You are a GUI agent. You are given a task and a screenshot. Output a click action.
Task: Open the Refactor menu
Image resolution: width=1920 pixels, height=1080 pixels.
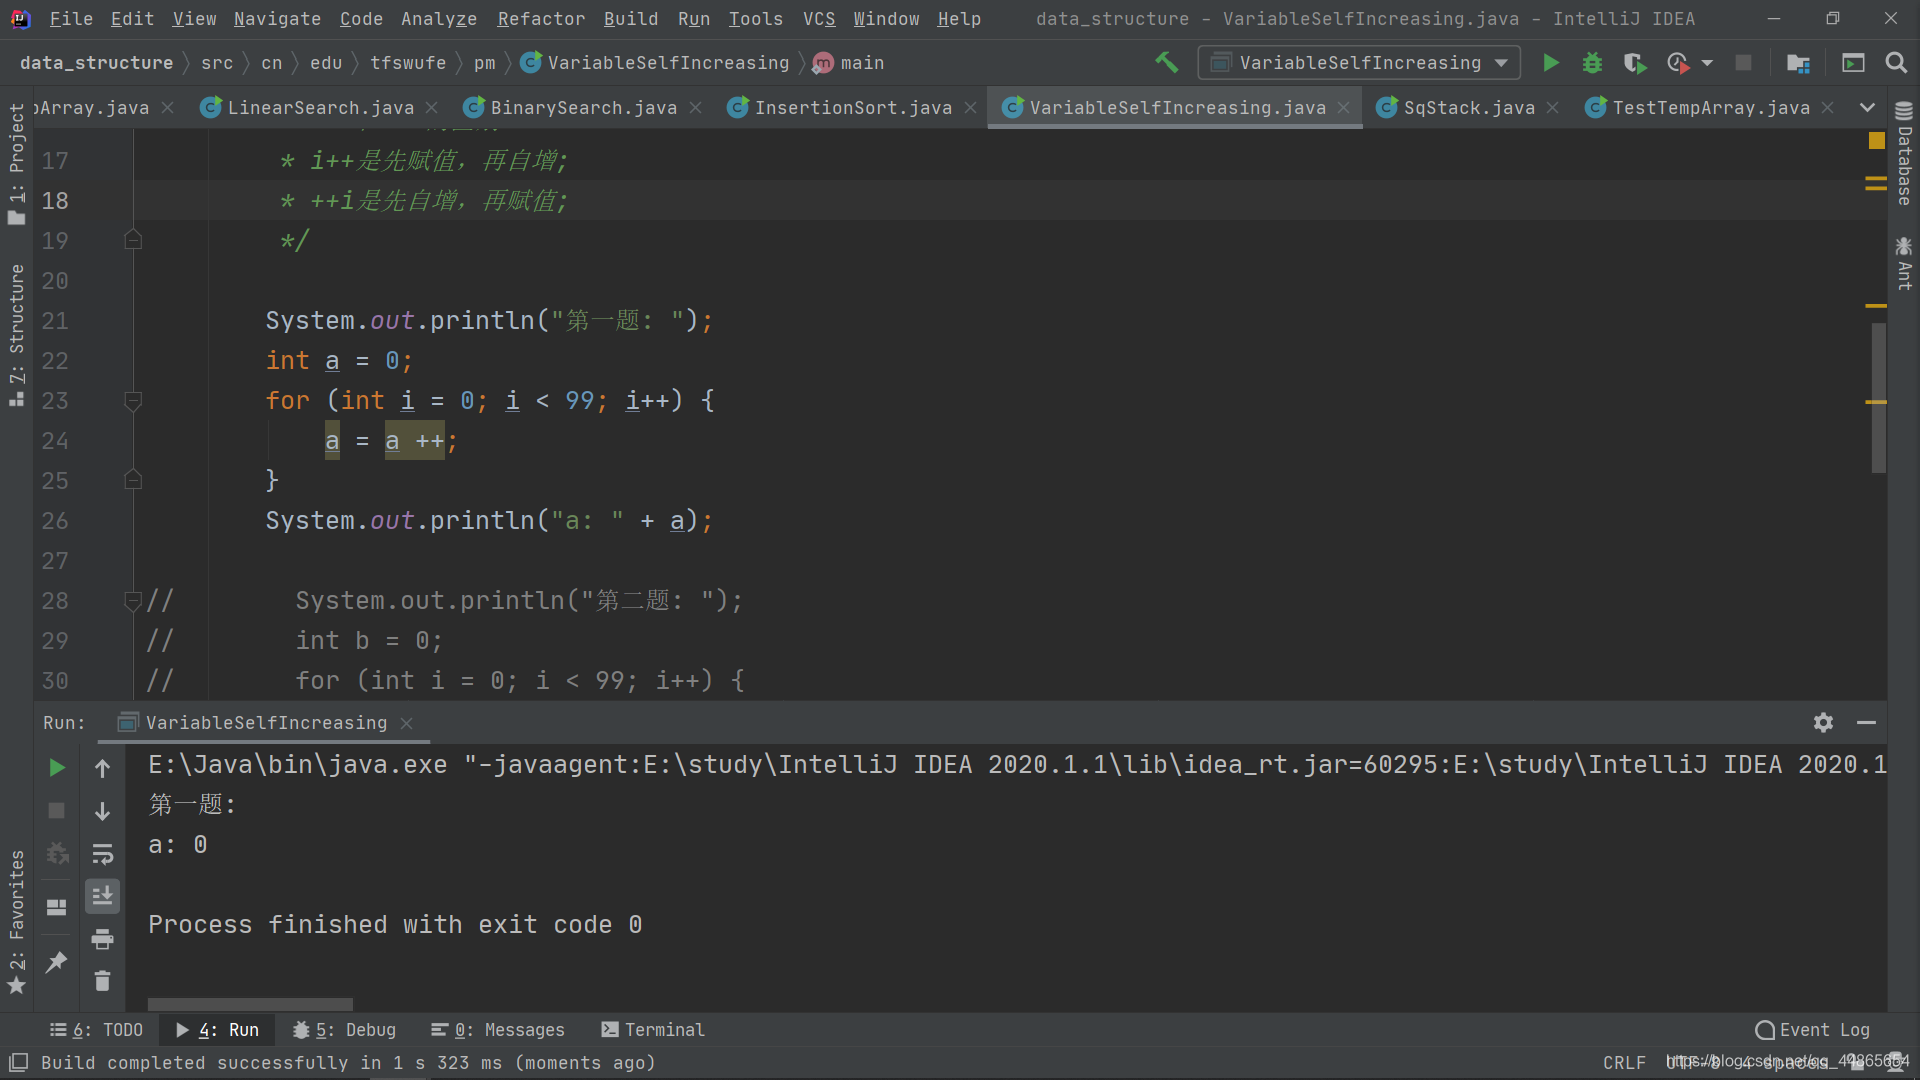click(x=541, y=19)
